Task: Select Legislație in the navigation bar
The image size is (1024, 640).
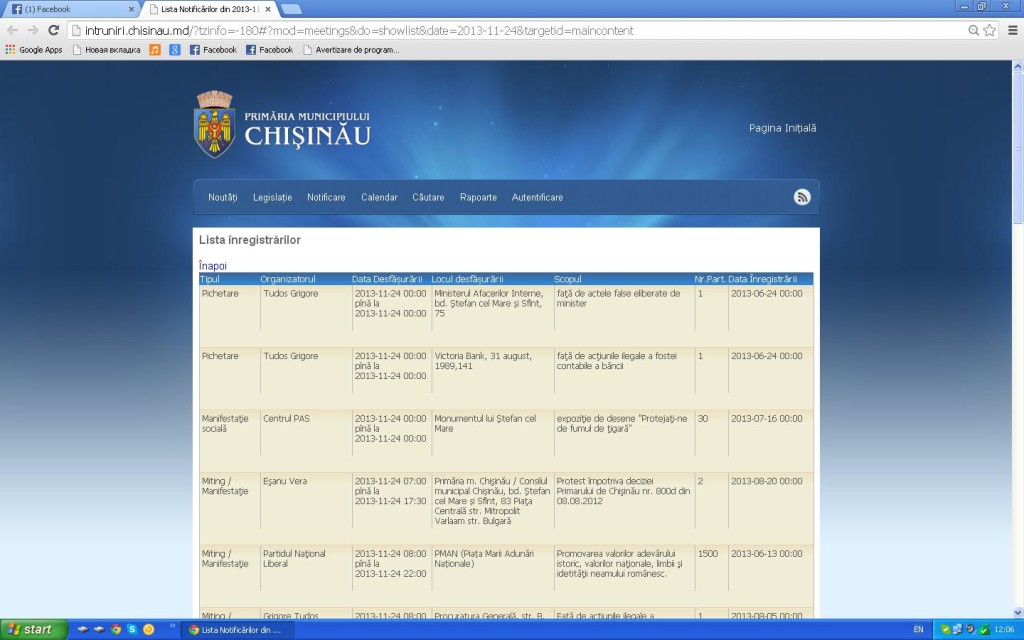Action: (272, 197)
